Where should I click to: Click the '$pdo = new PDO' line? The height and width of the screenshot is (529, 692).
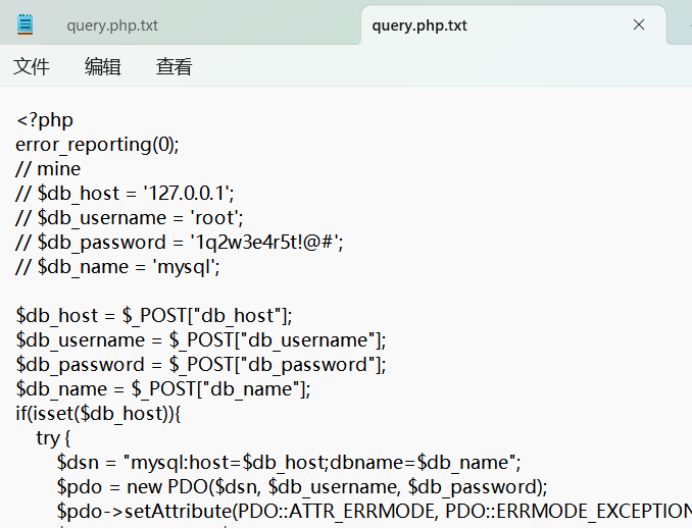pyautogui.click(x=302, y=487)
